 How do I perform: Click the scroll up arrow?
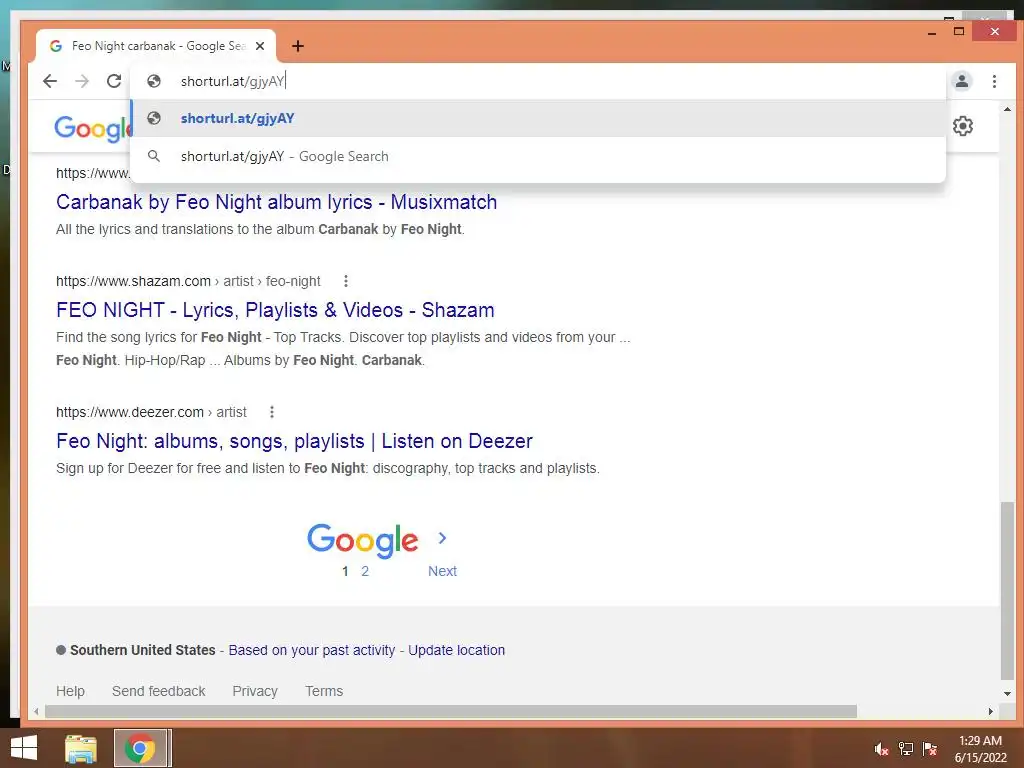[1007, 109]
